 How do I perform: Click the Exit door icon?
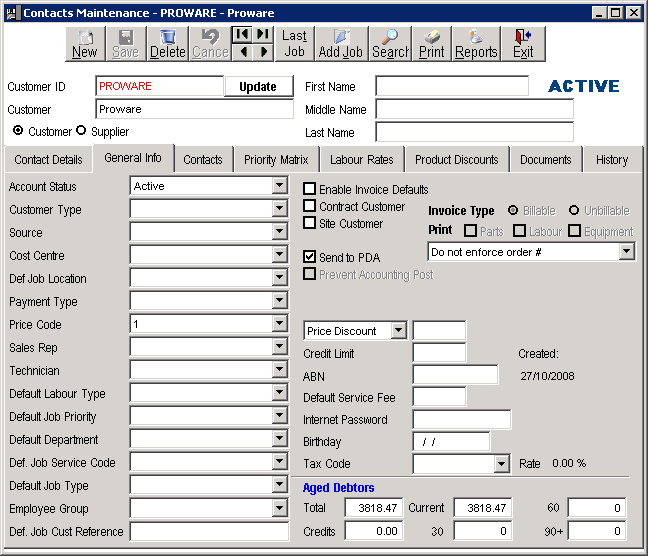pyautogui.click(x=523, y=44)
